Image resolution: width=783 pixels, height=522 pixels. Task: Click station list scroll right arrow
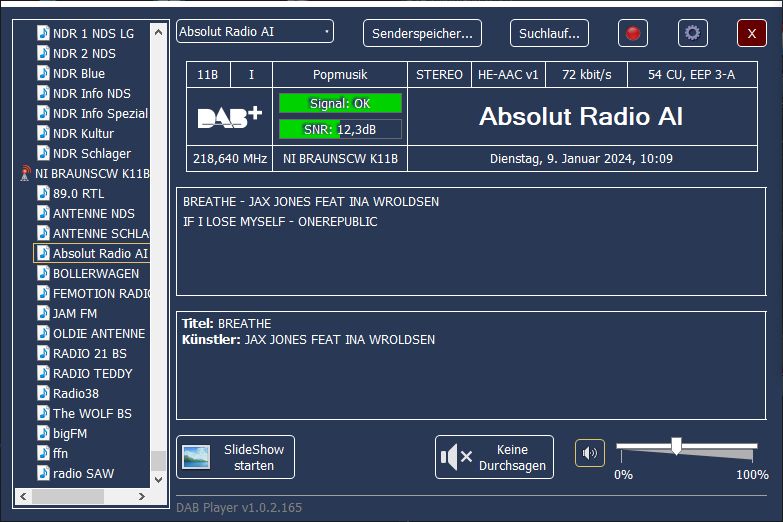click(x=142, y=497)
